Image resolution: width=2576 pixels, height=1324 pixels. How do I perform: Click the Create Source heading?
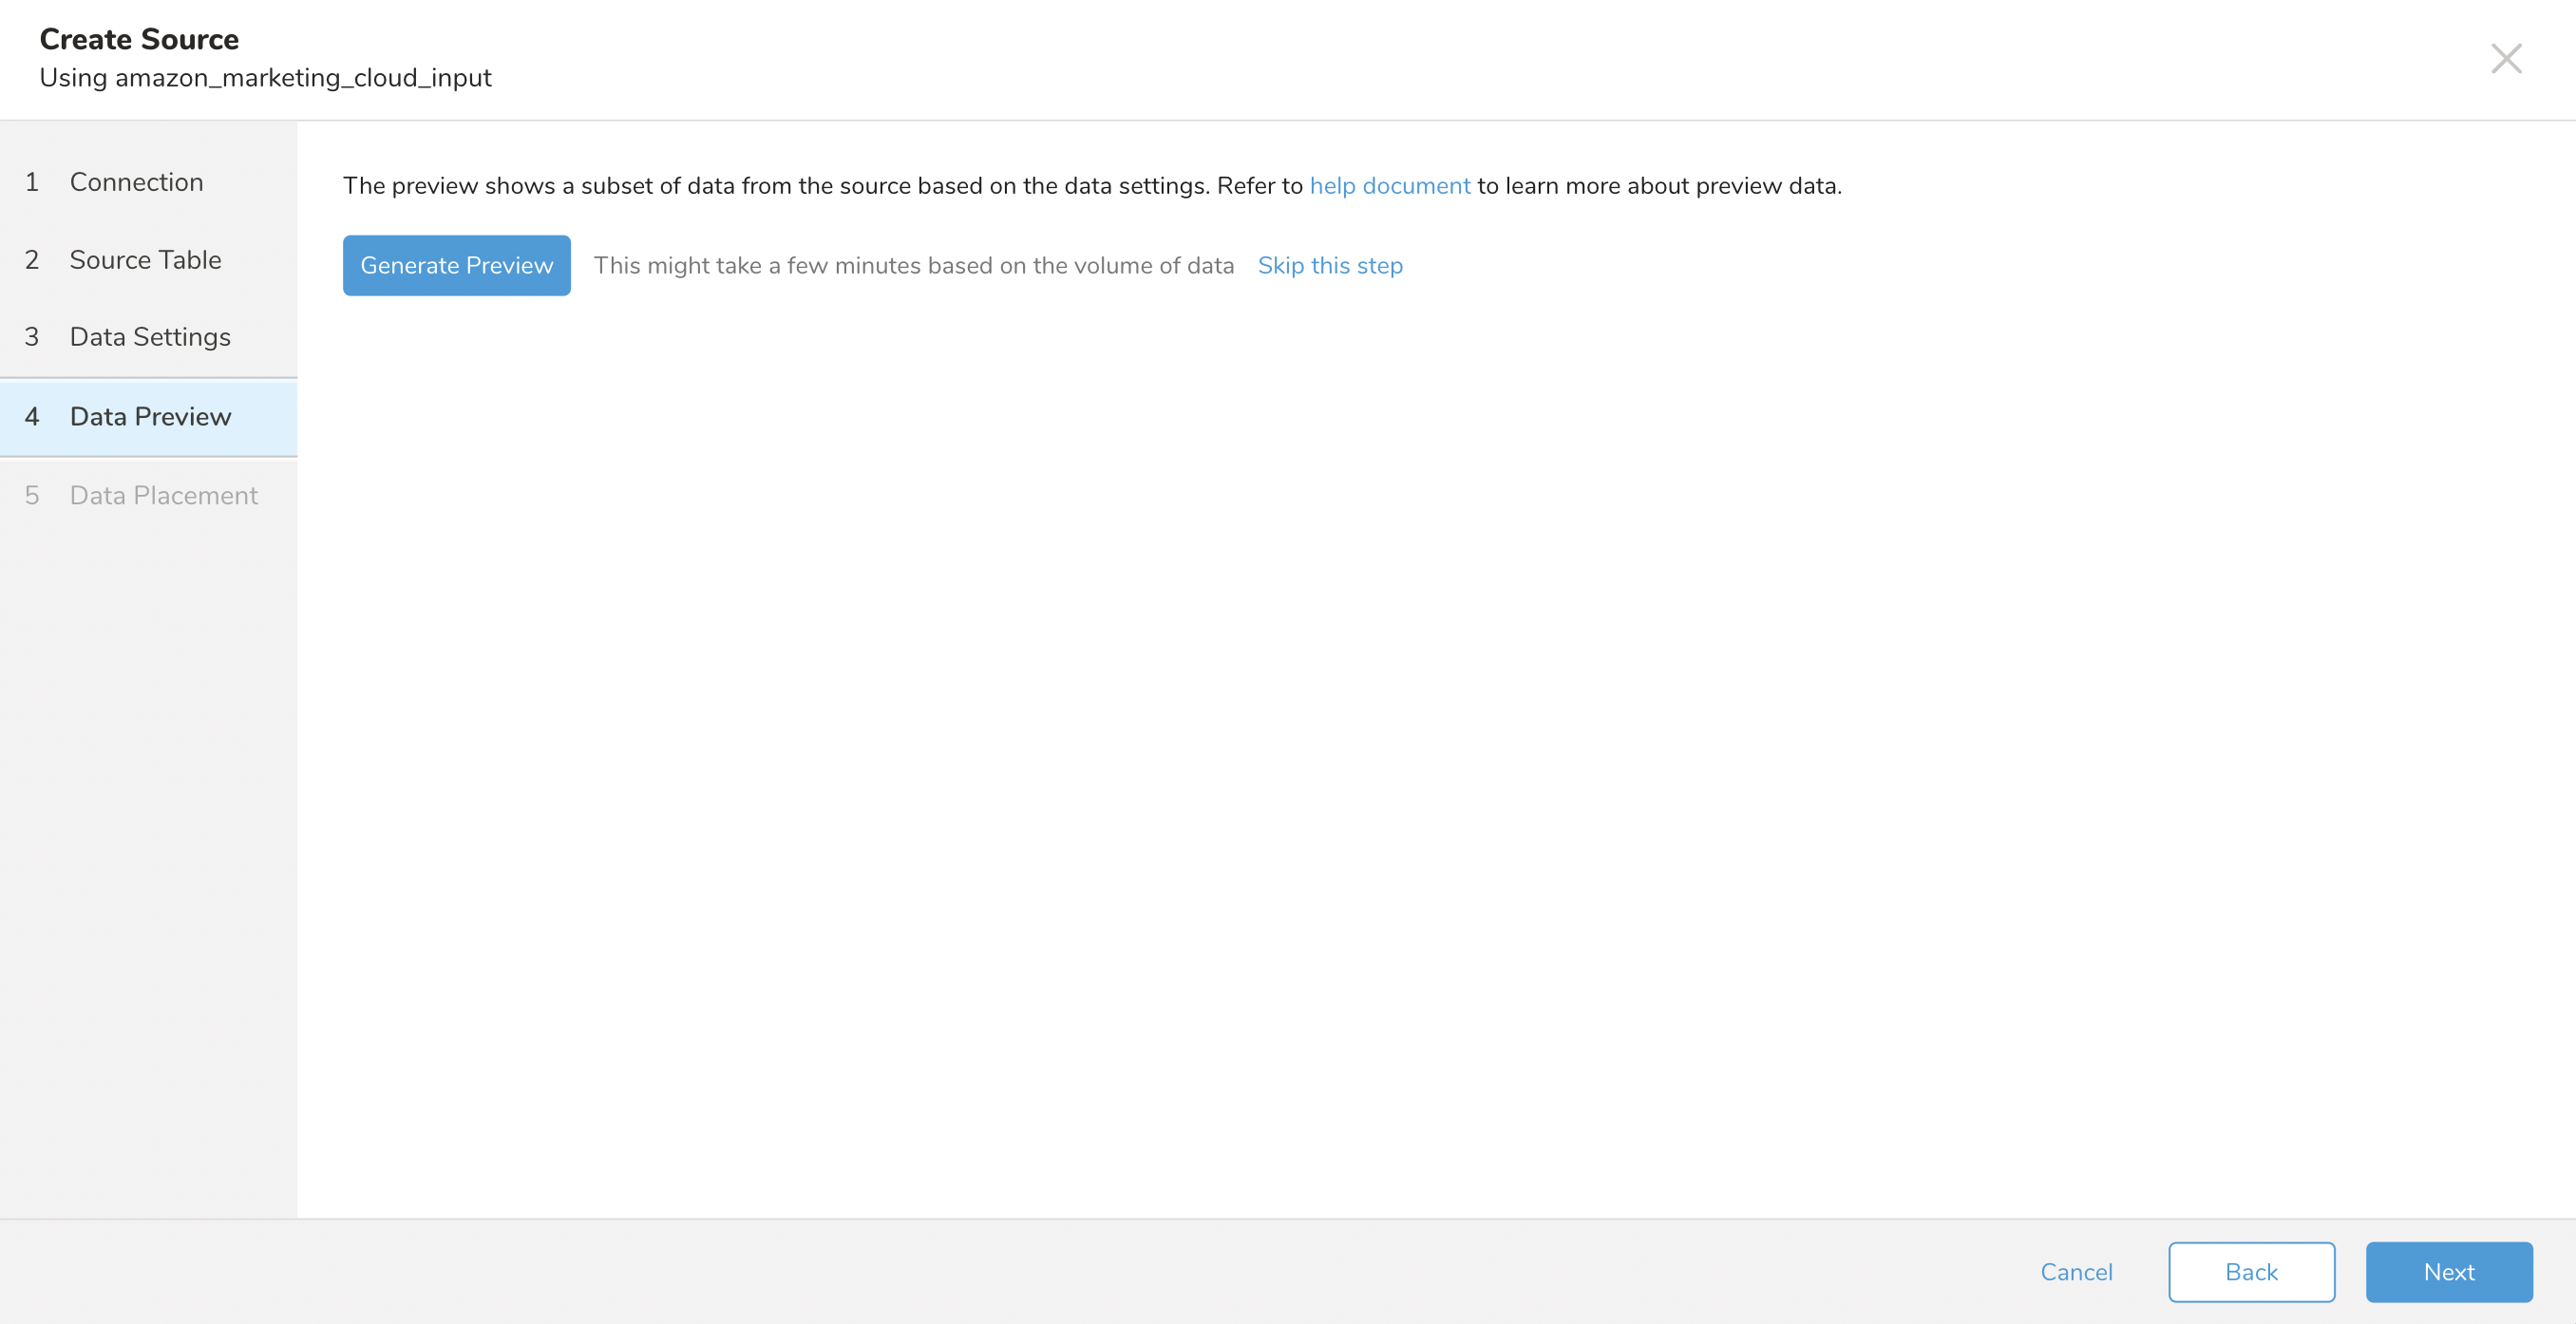pyautogui.click(x=139, y=39)
